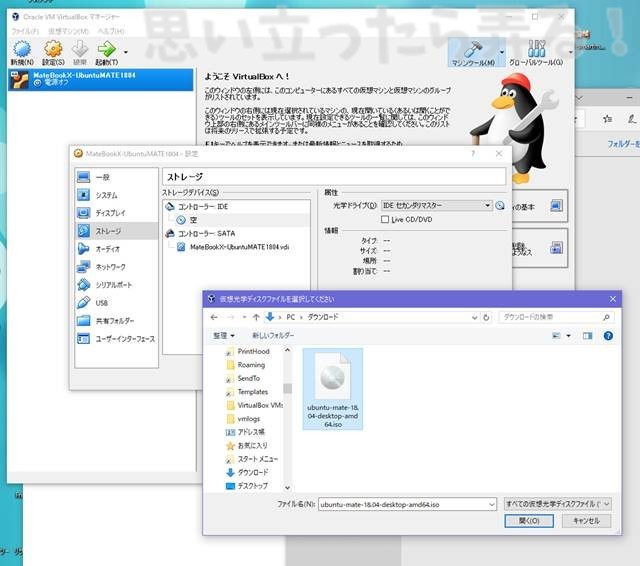Image resolution: width=640 pixels, height=566 pixels.
Task: Click New Folder (新しいフォルダー) button
Action: pyautogui.click(x=273, y=335)
